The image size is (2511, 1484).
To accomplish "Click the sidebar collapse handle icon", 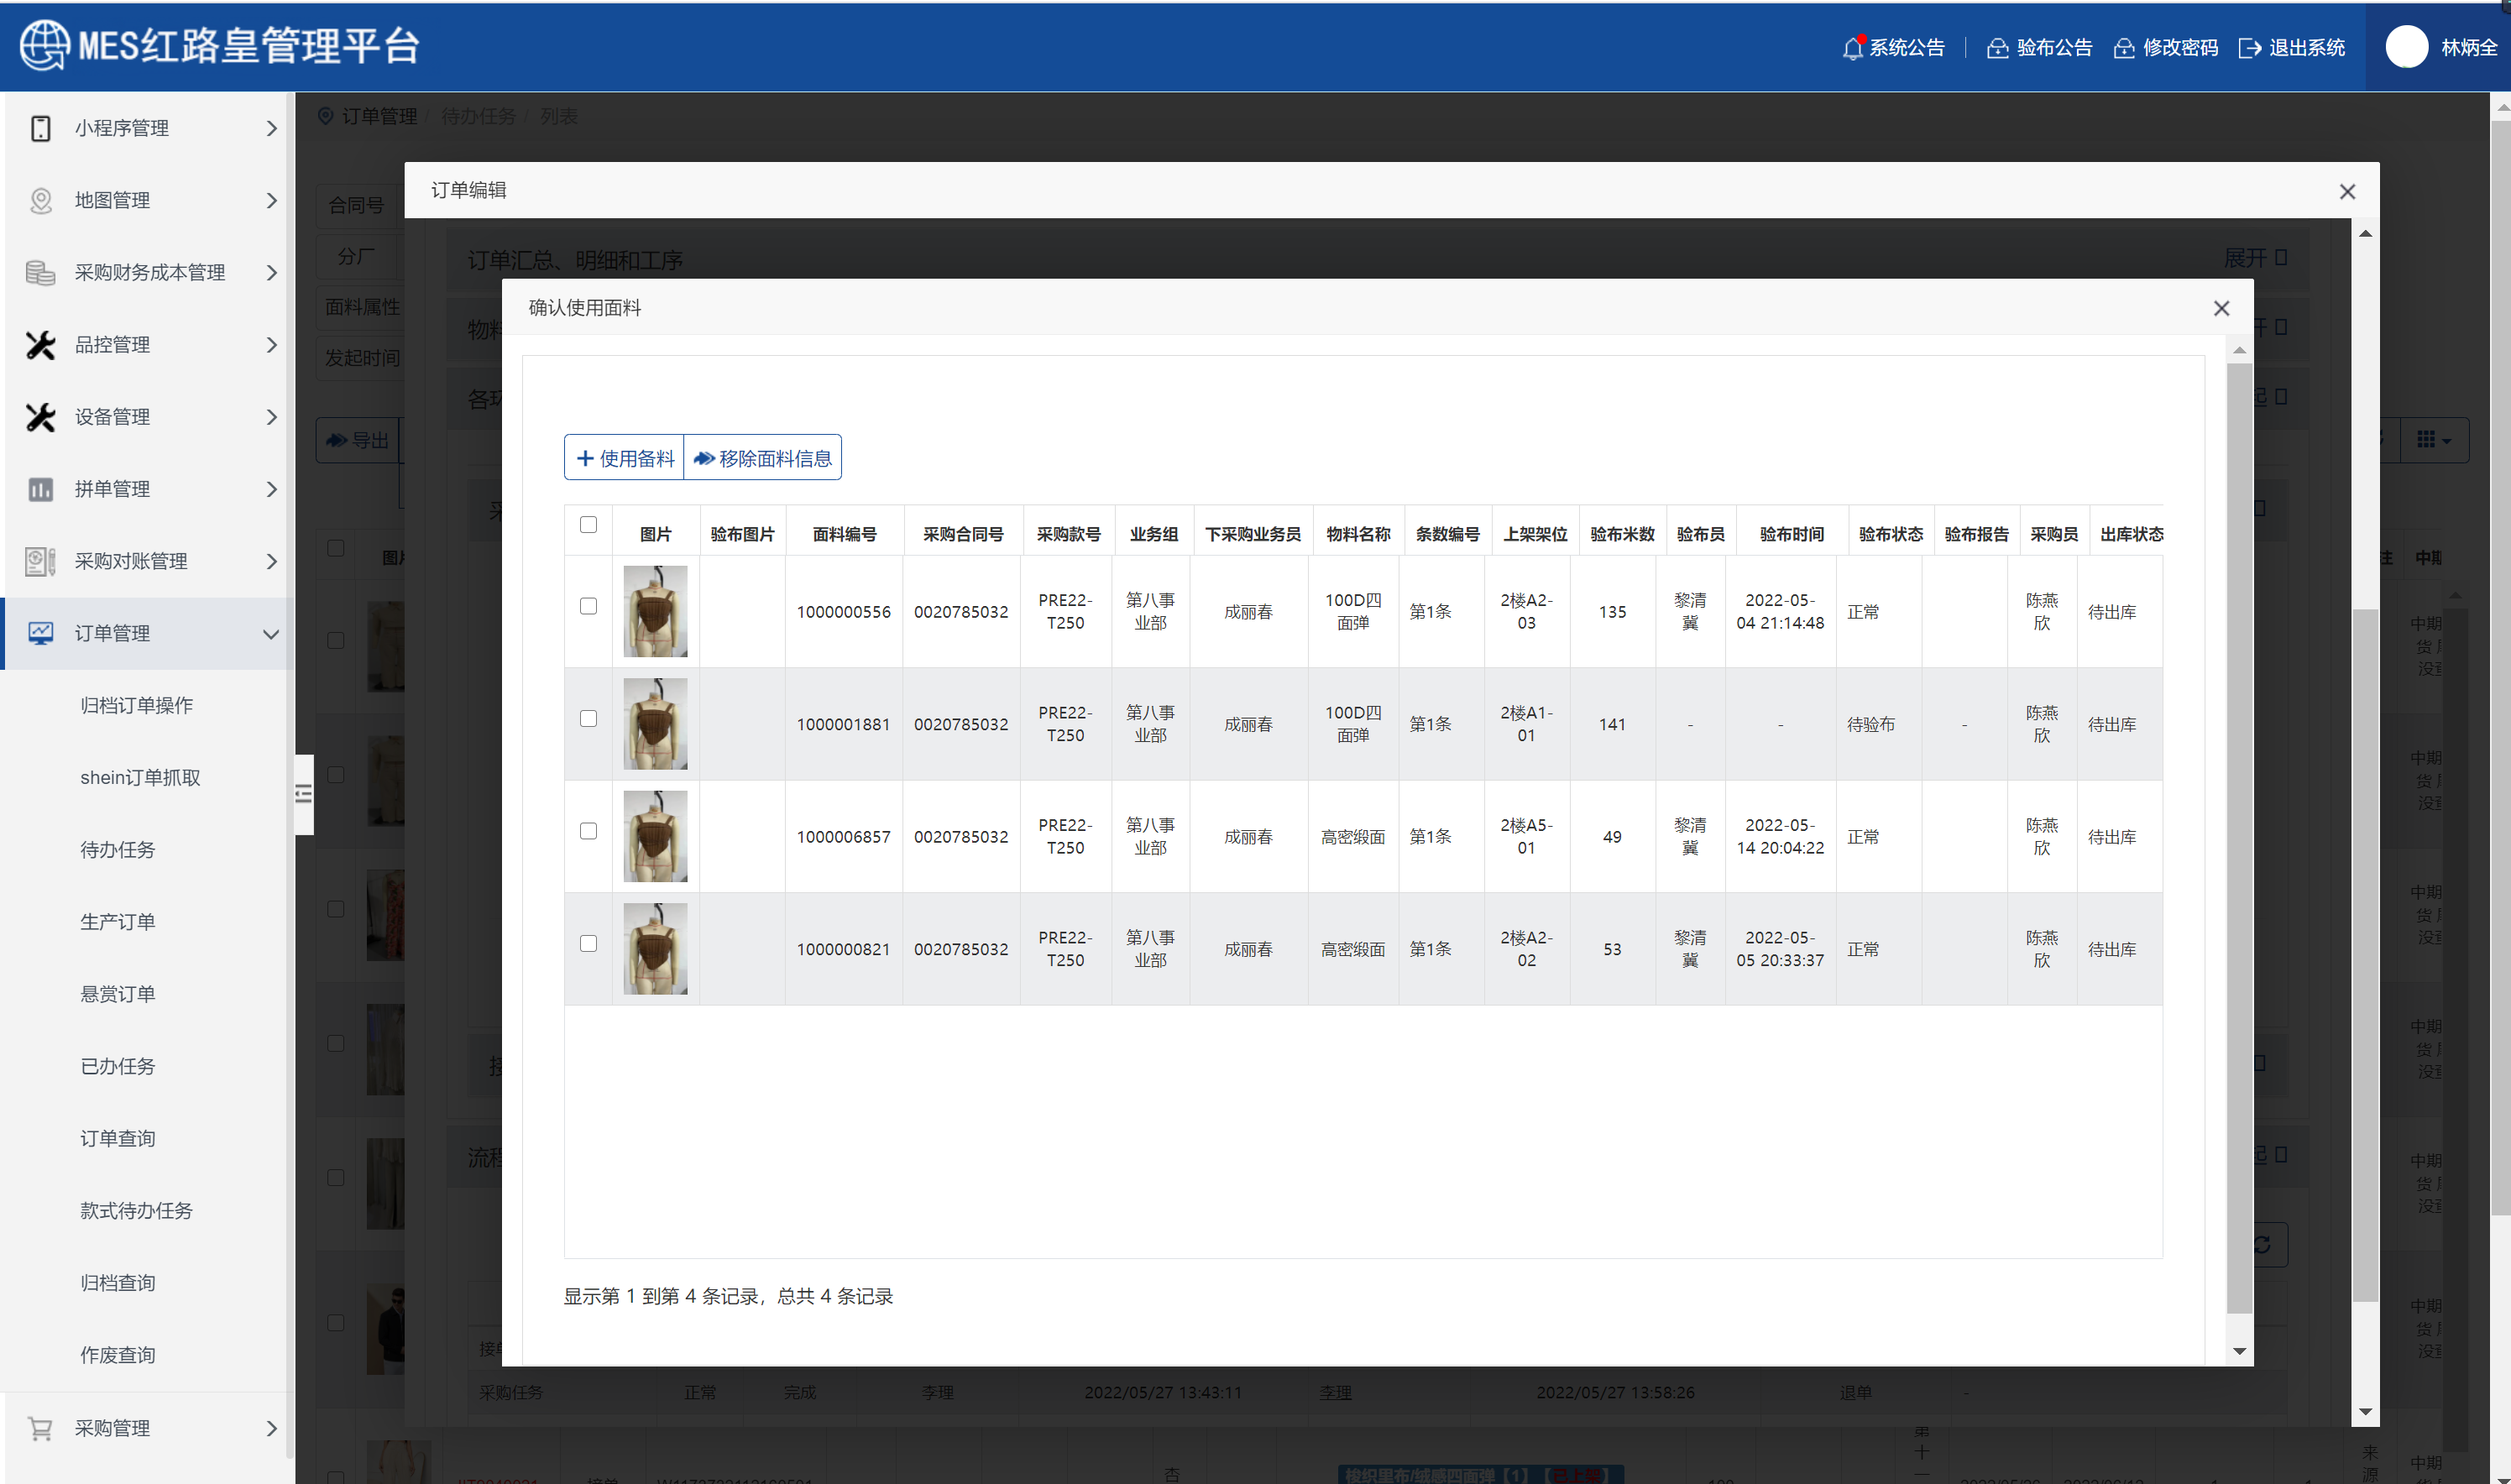I will 304,794.
